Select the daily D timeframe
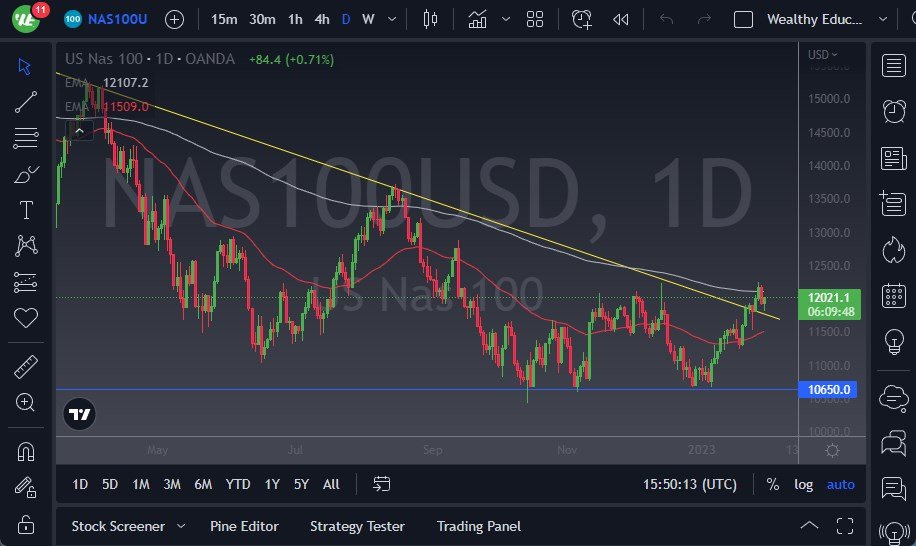916x546 pixels. pos(346,19)
